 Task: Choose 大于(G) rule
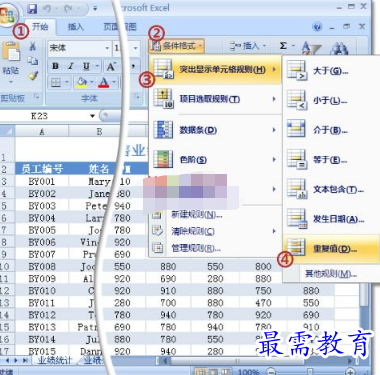pyautogui.click(x=331, y=70)
